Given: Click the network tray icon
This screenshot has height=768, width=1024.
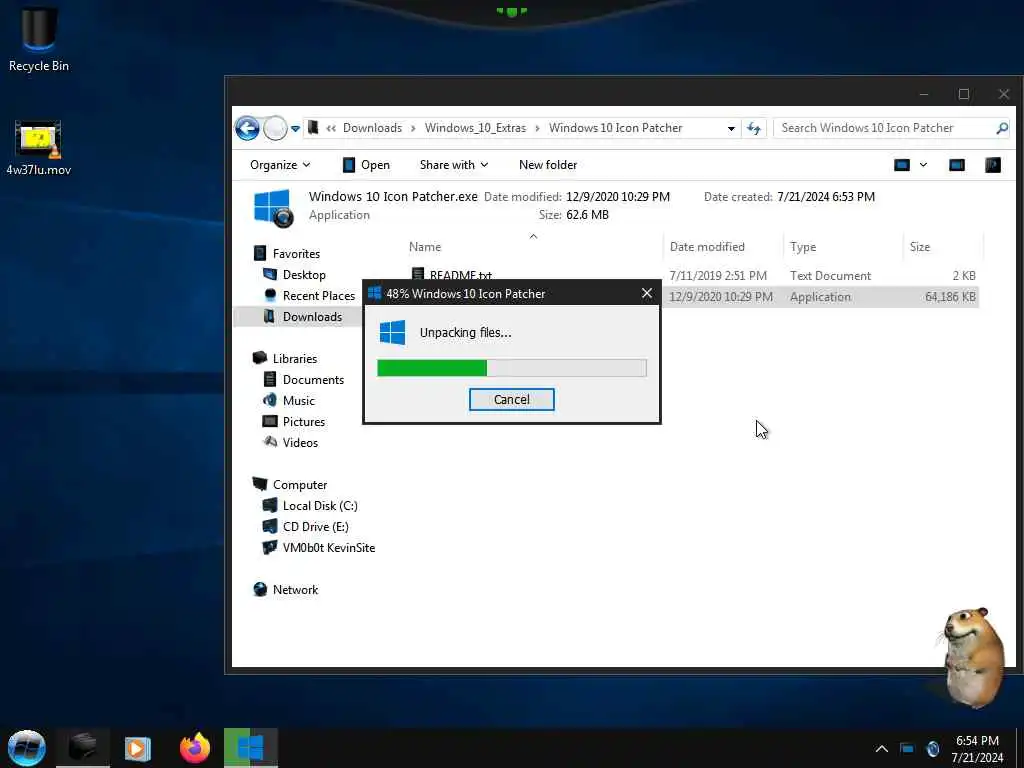Looking at the screenshot, I should point(907,748).
